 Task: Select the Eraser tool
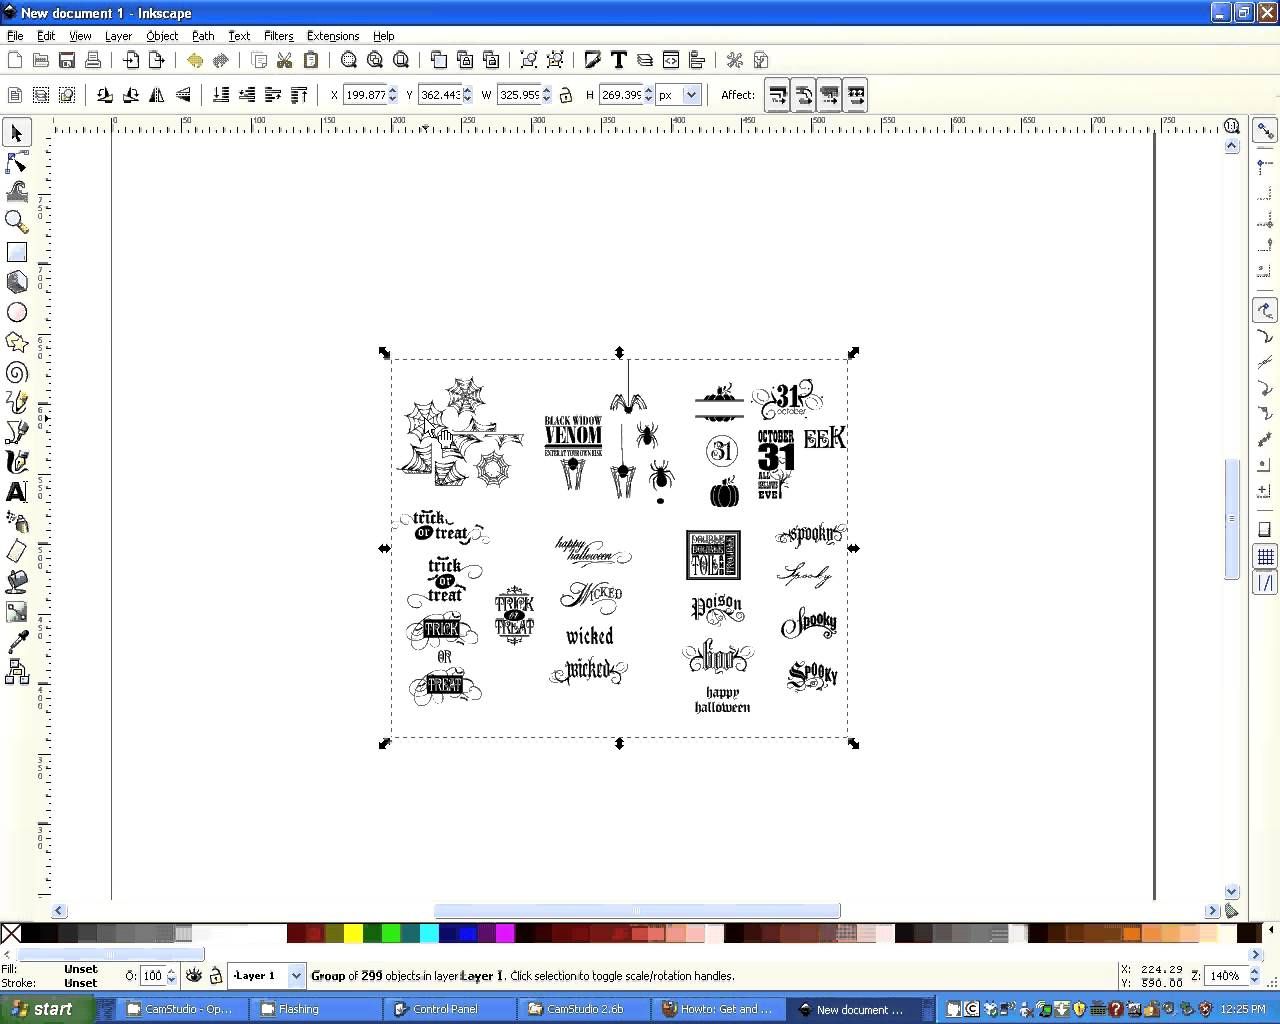click(x=17, y=552)
